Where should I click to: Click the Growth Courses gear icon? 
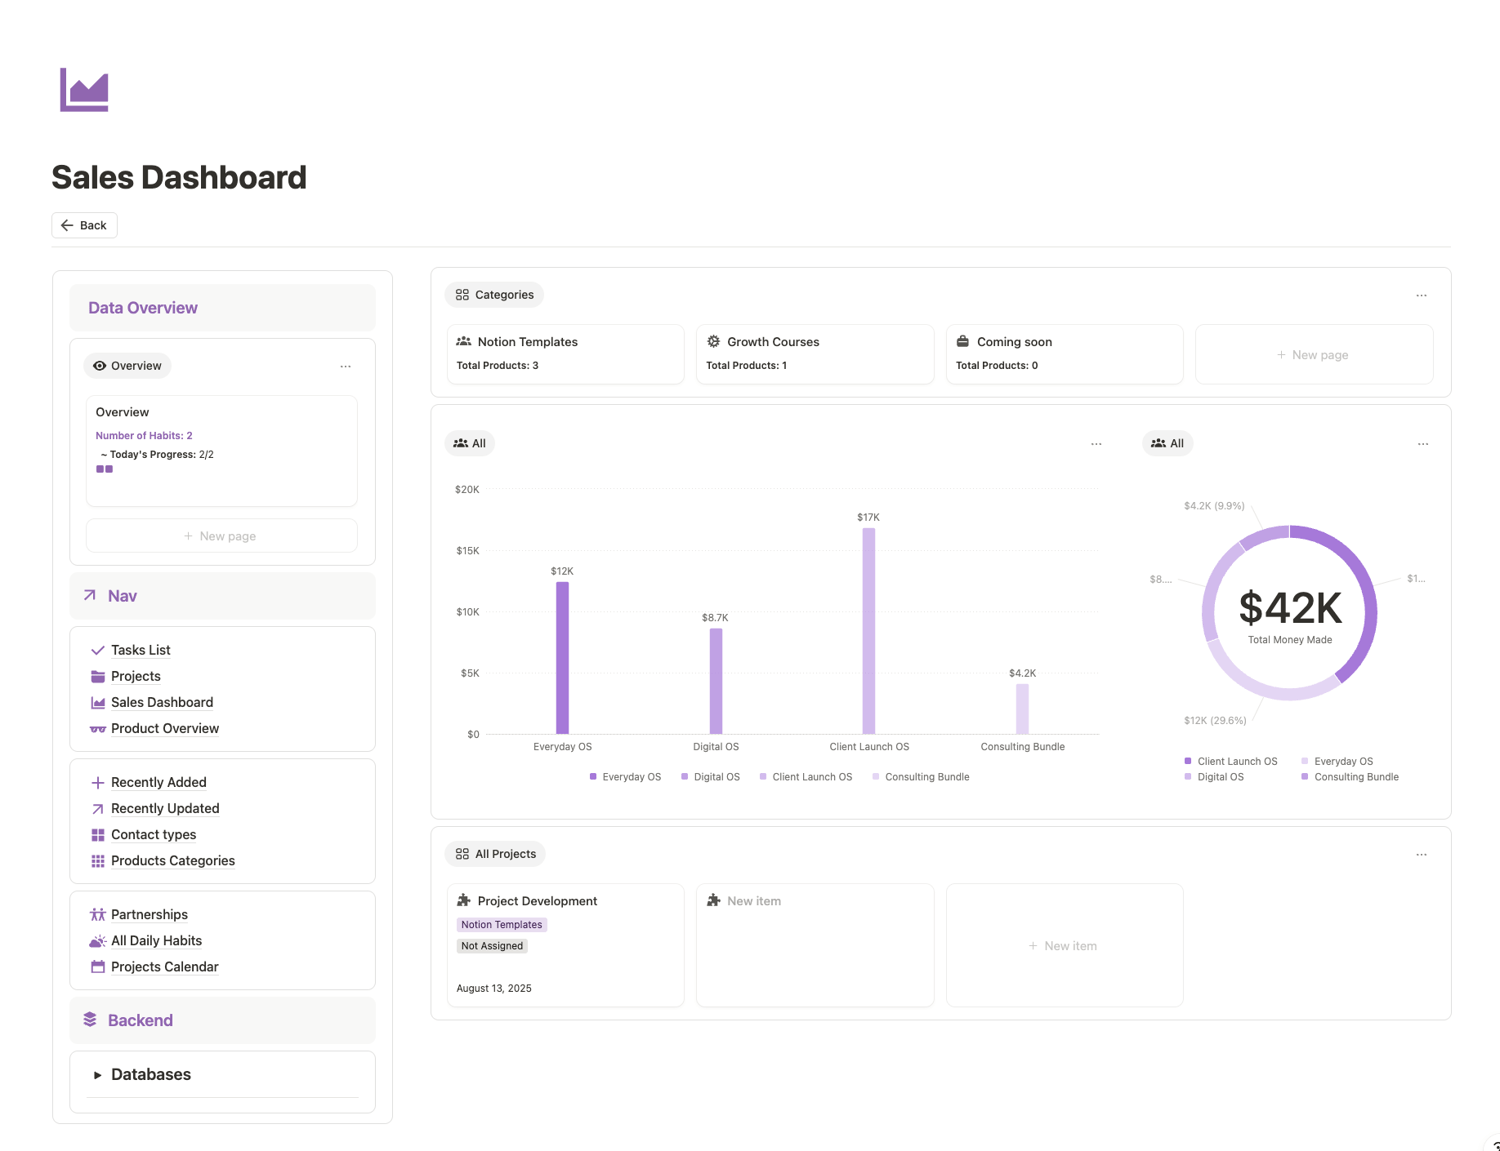pyautogui.click(x=714, y=341)
